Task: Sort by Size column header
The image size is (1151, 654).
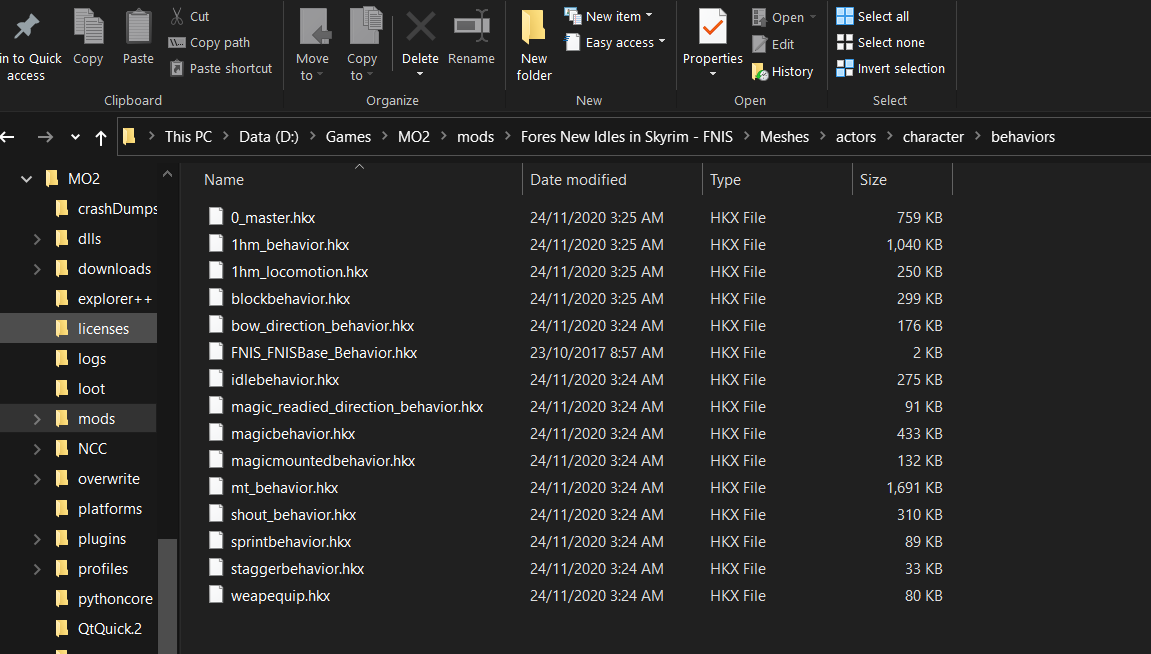Action: click(902, 180)
